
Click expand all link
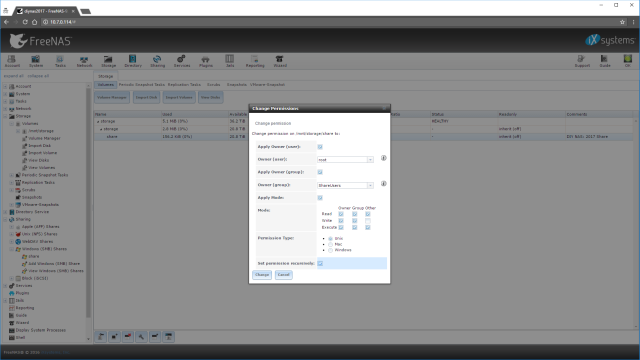(13, 76)
